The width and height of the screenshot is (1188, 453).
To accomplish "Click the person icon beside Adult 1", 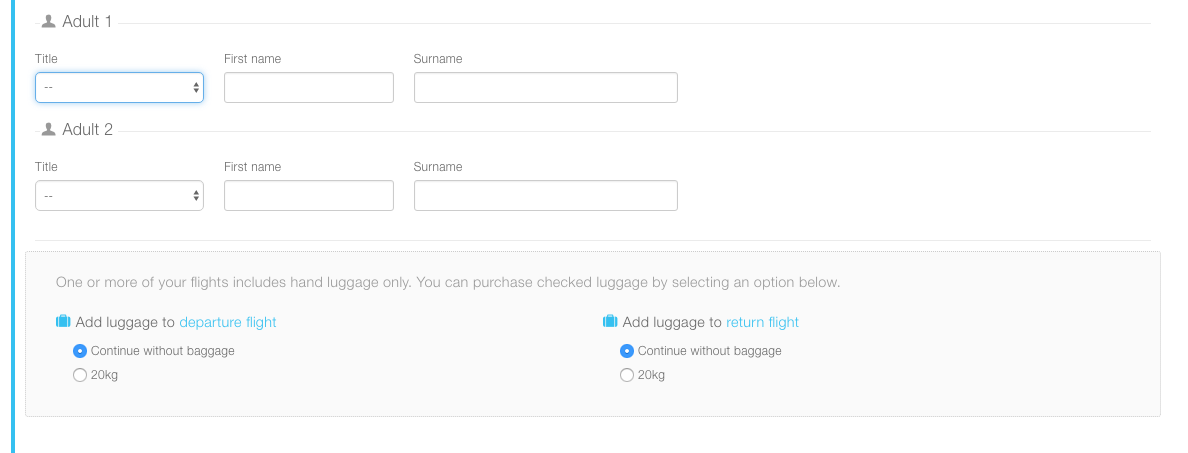I will tap(48, 21).
